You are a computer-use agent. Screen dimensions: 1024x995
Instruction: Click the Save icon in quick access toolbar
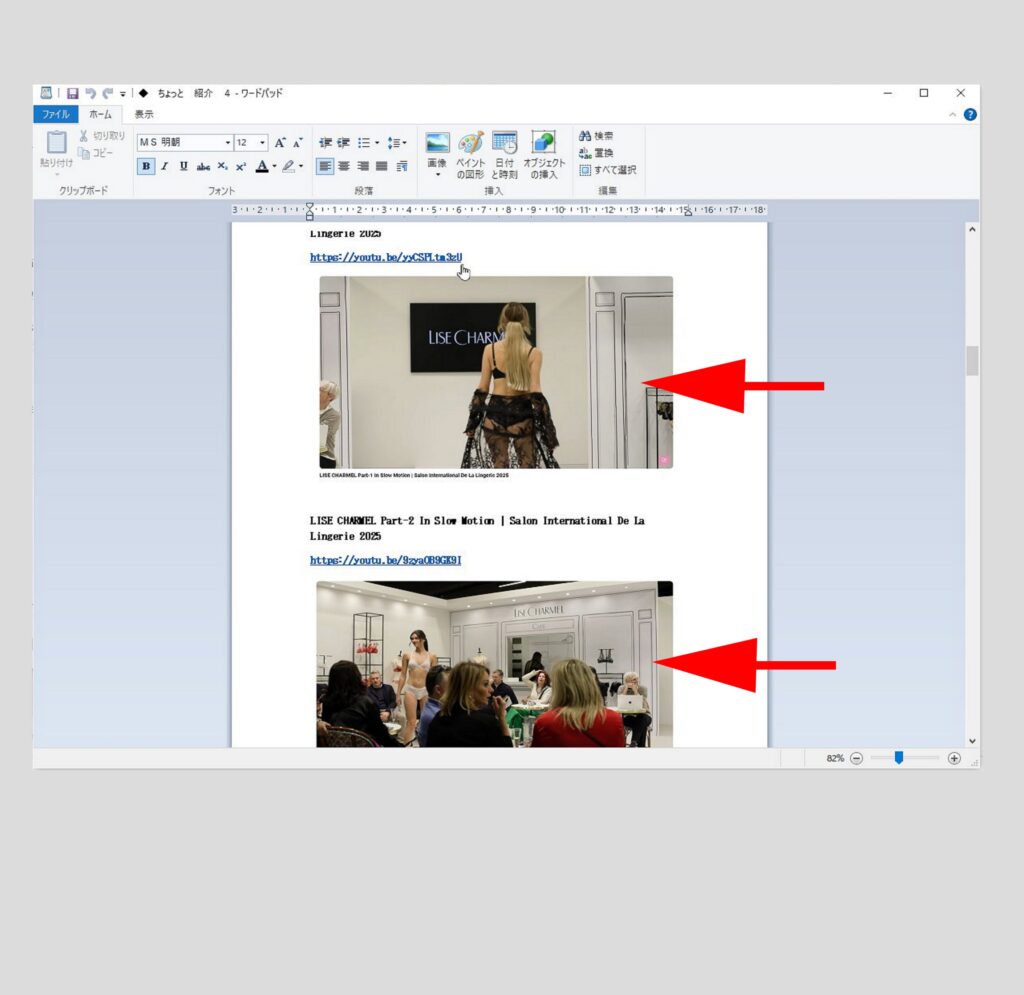pos(72,93)
